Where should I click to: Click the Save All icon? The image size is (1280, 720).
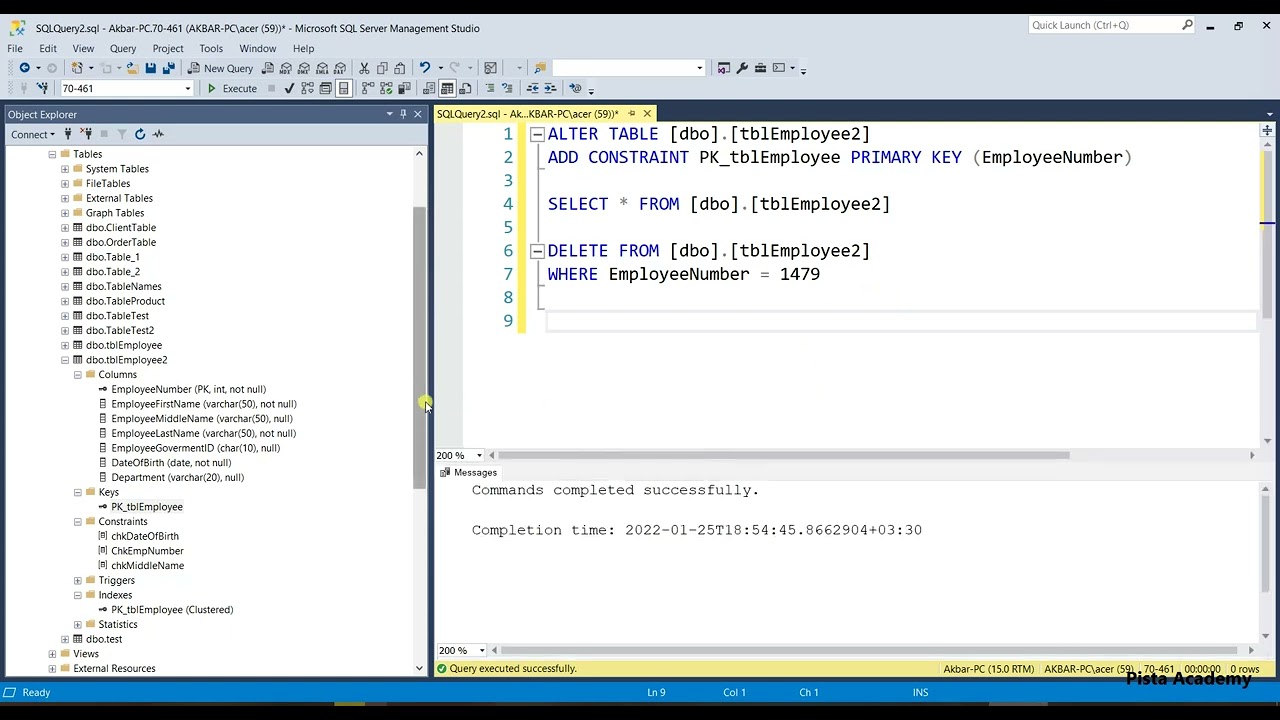(168, 68)
